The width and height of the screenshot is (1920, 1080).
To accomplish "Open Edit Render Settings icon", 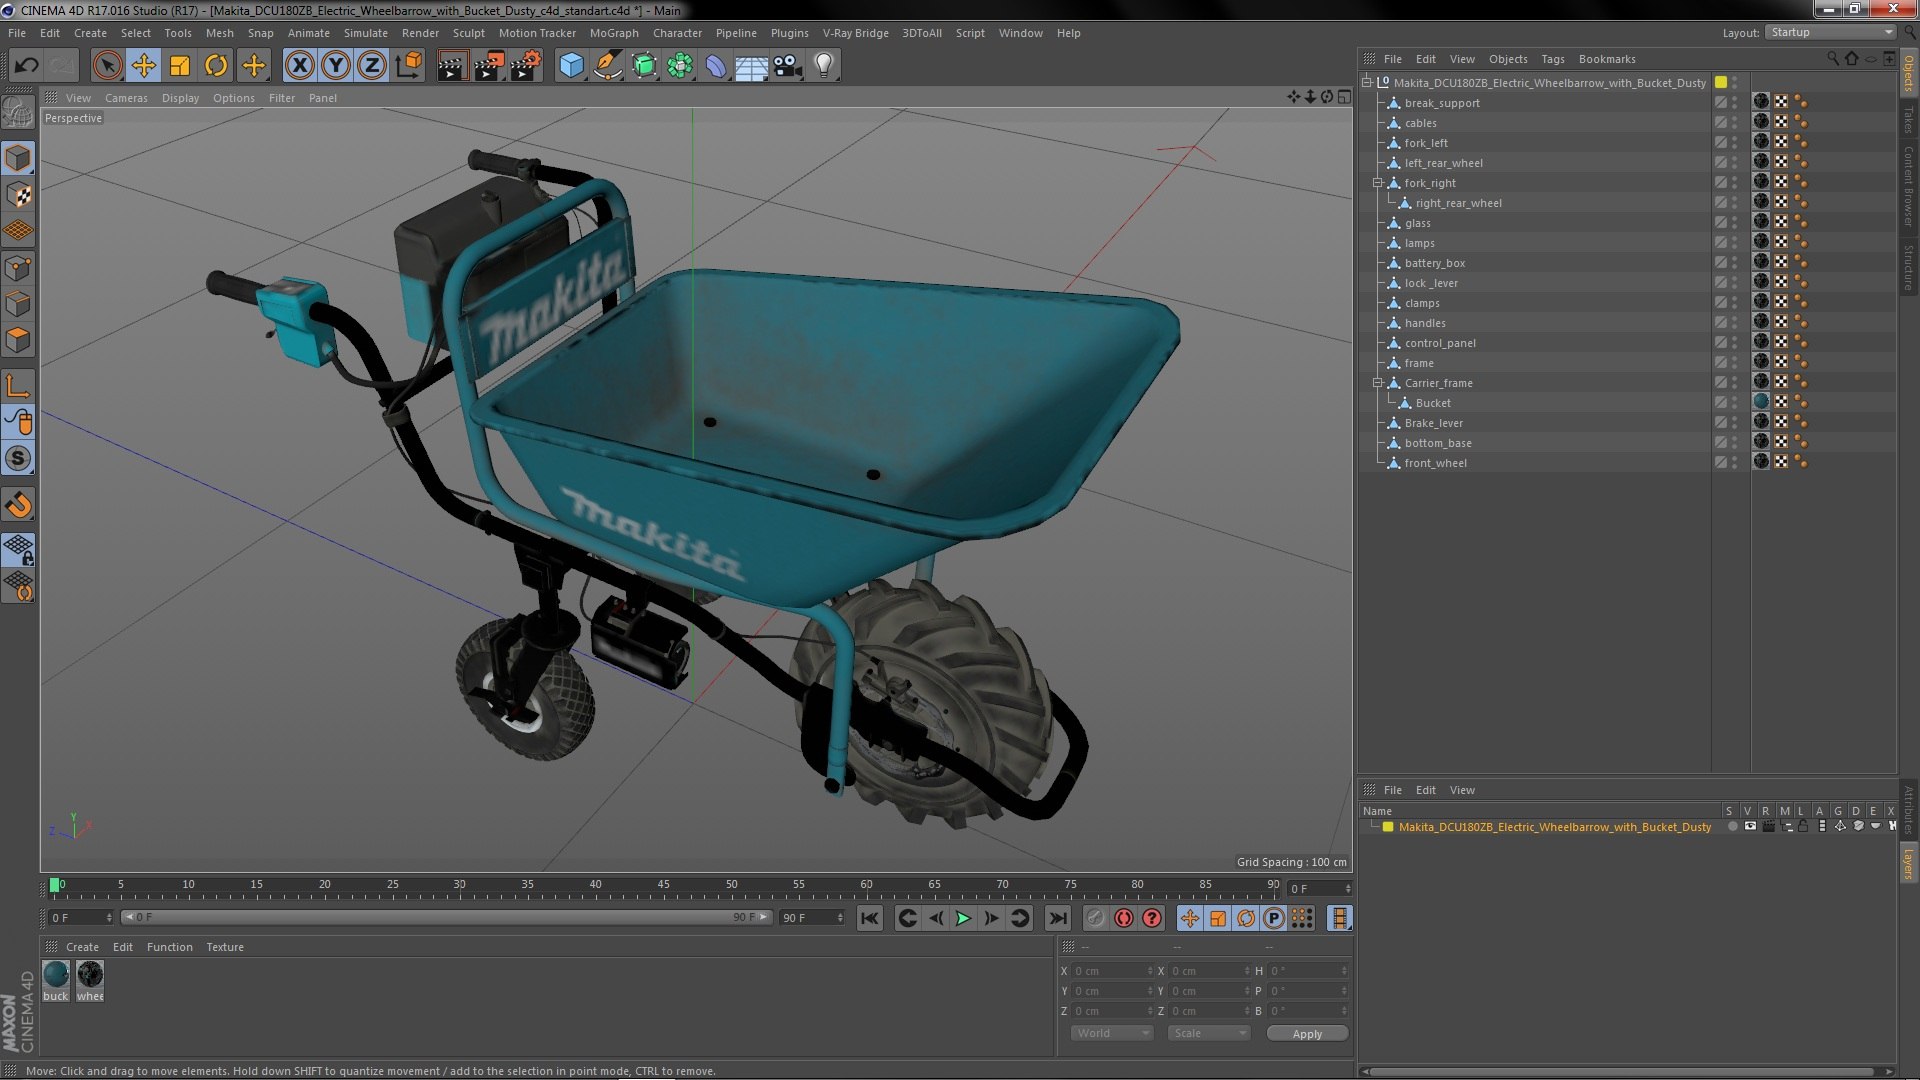I will point(525,66).
